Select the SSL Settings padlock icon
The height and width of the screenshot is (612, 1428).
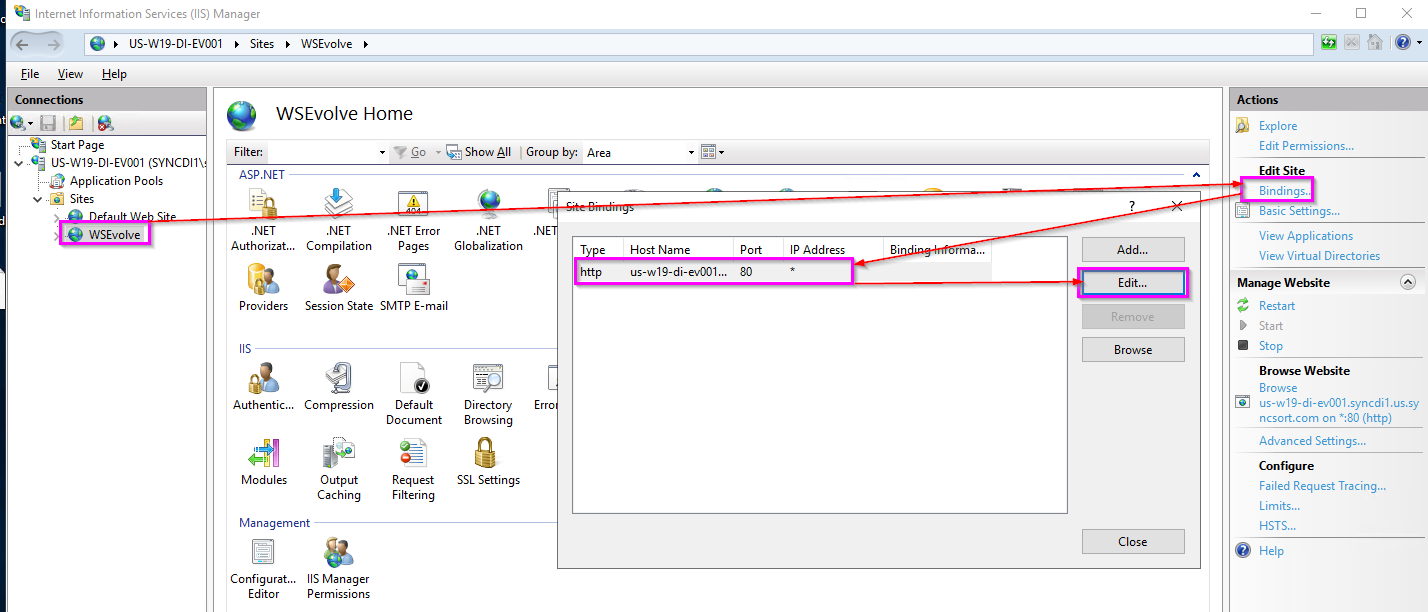[488, 454]
